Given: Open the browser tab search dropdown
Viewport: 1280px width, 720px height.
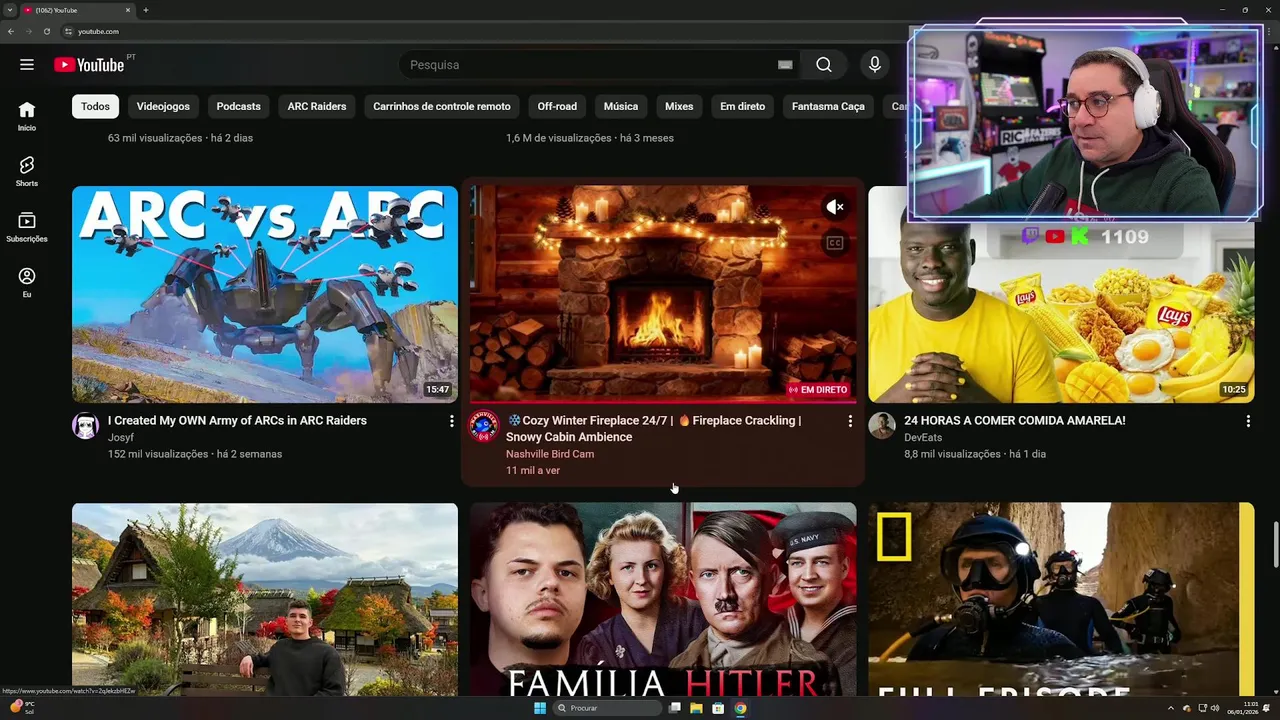Looking at the screenshot, I should pos(9,10).
